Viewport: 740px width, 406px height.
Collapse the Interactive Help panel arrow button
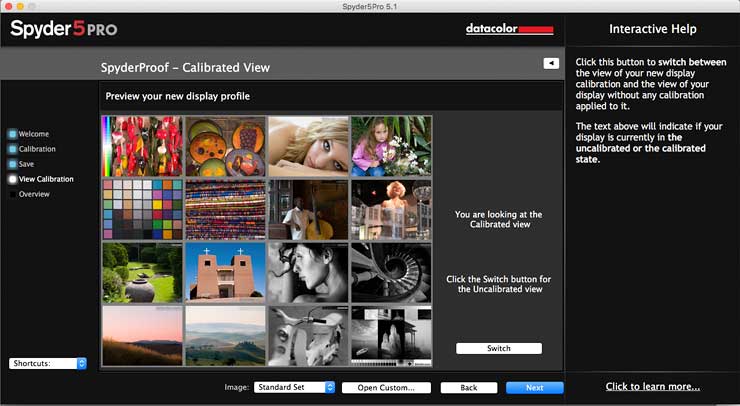point(551,63)
